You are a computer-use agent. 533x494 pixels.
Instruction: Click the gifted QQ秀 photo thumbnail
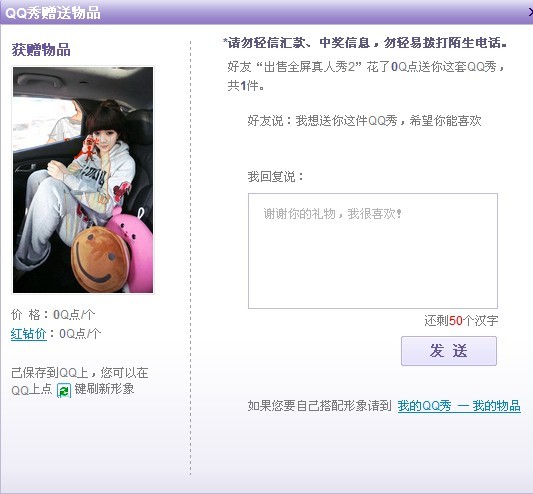point(83,180)
